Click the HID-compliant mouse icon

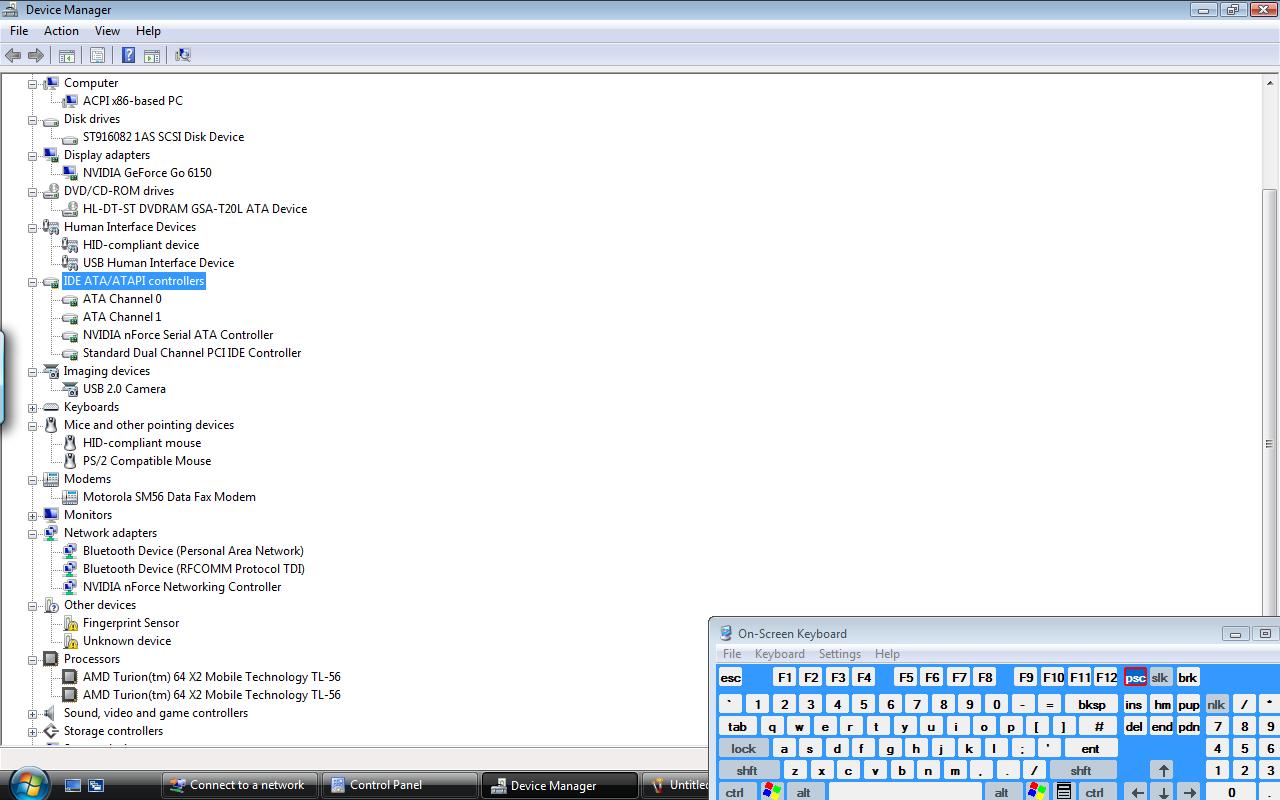71,443
